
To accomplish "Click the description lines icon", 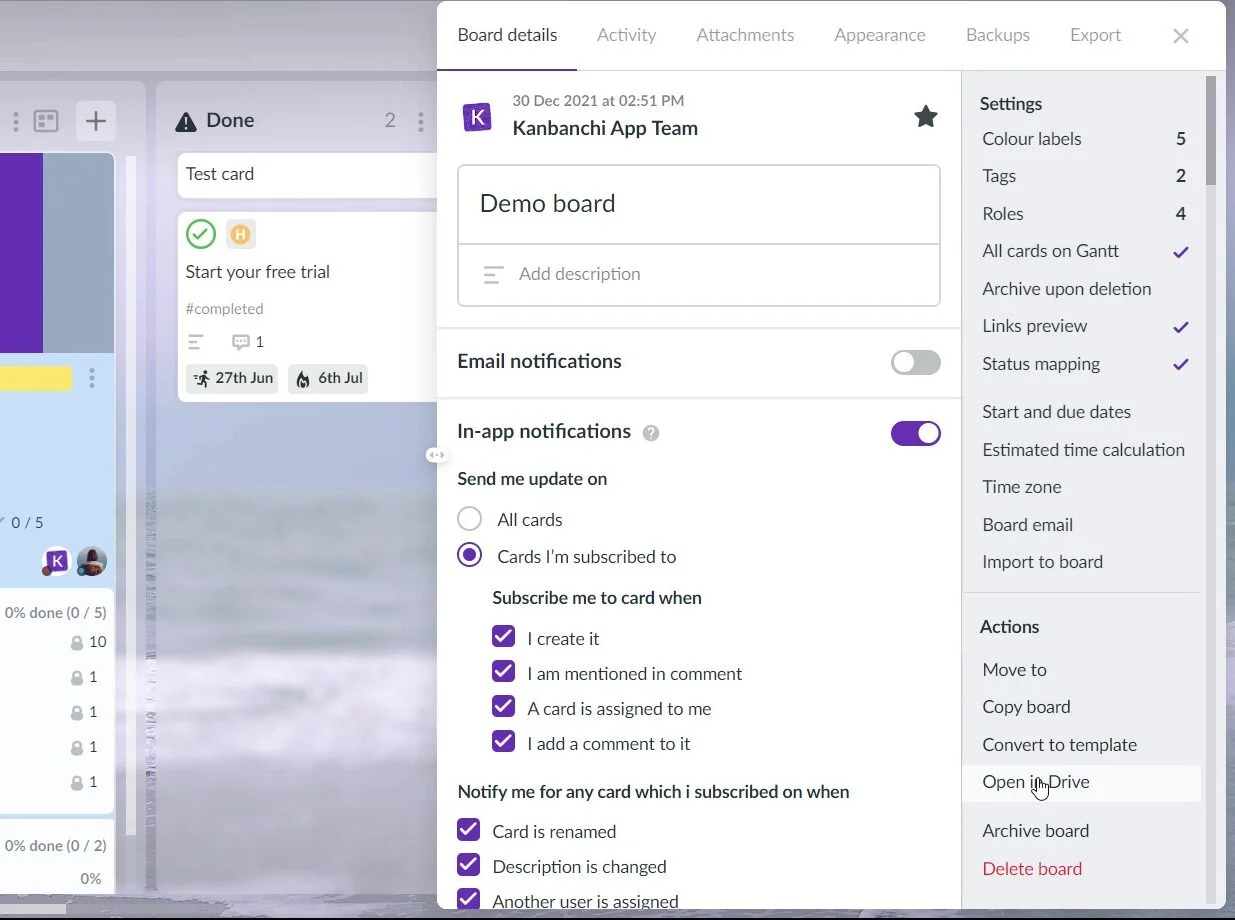I will click(493, 275).
